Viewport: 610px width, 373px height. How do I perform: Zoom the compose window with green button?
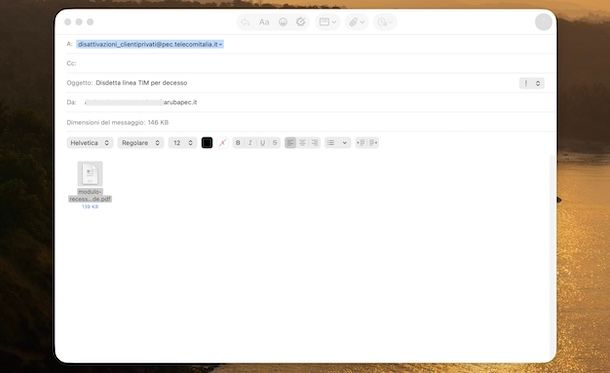(90, 22)
